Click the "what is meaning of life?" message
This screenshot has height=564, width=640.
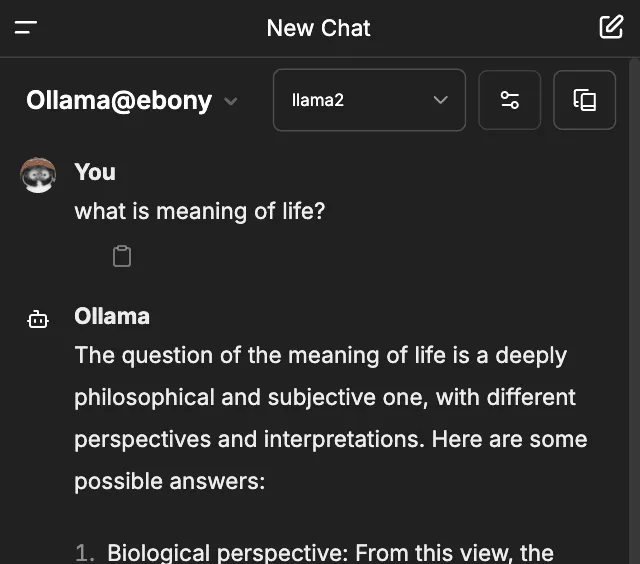(x=200, y=212)
